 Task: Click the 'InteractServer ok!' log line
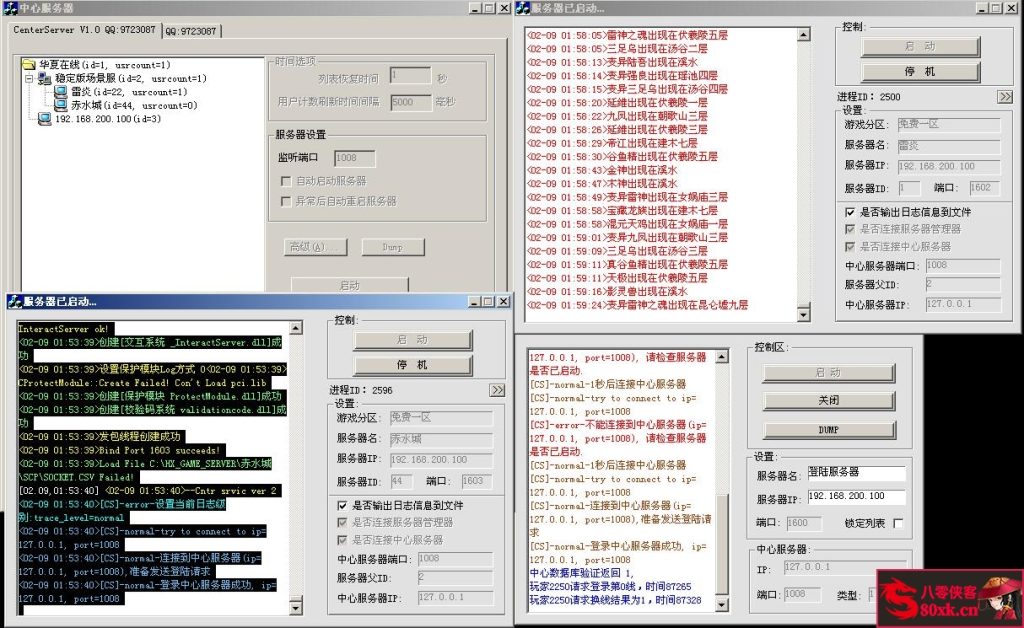pyautogui.click(x=63, y=329)
